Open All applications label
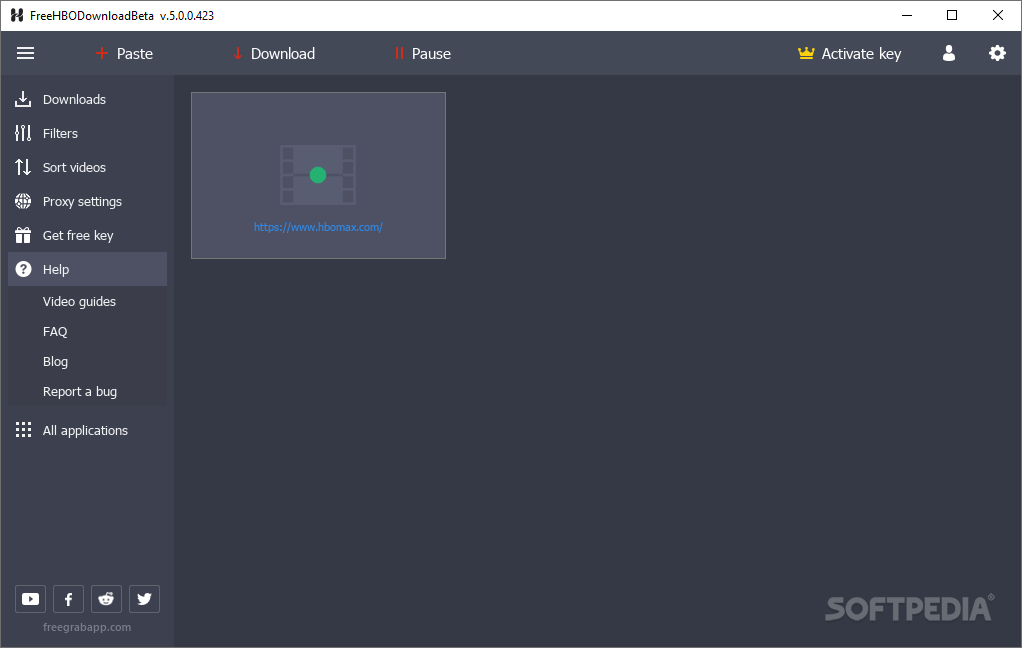This screenshot has height=648, width=1022. click(x=85, y=430)
